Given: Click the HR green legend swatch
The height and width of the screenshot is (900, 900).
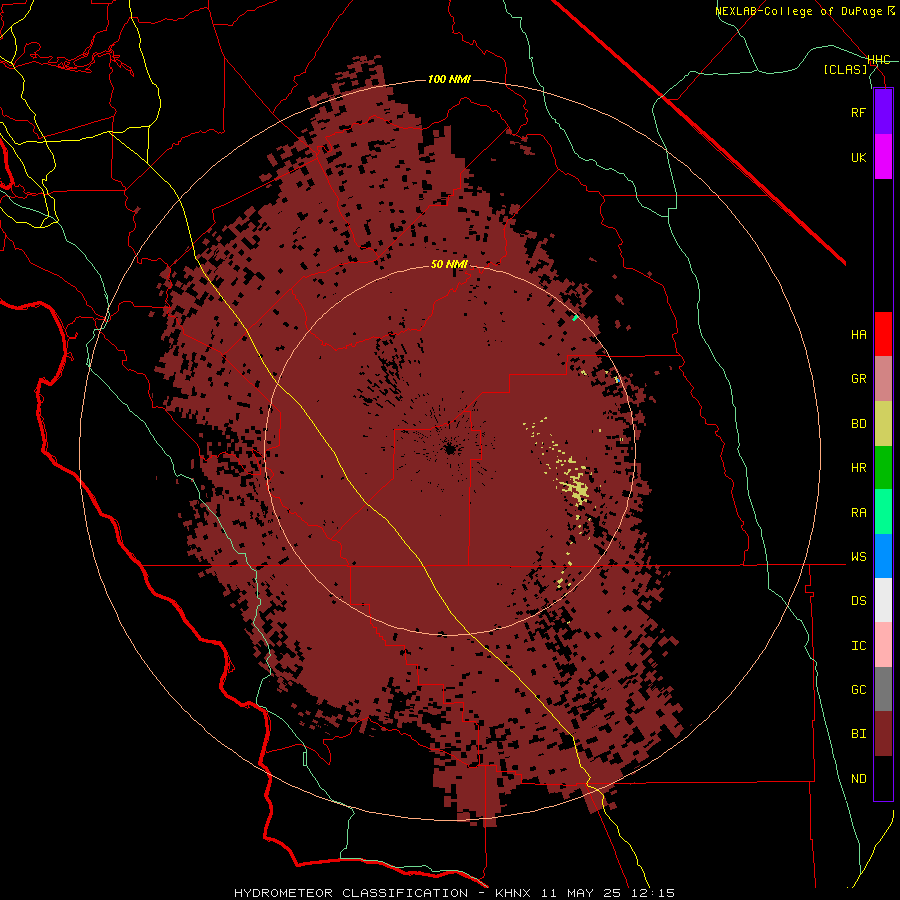Looking at the screenshot, I should [x=883, y=468].
